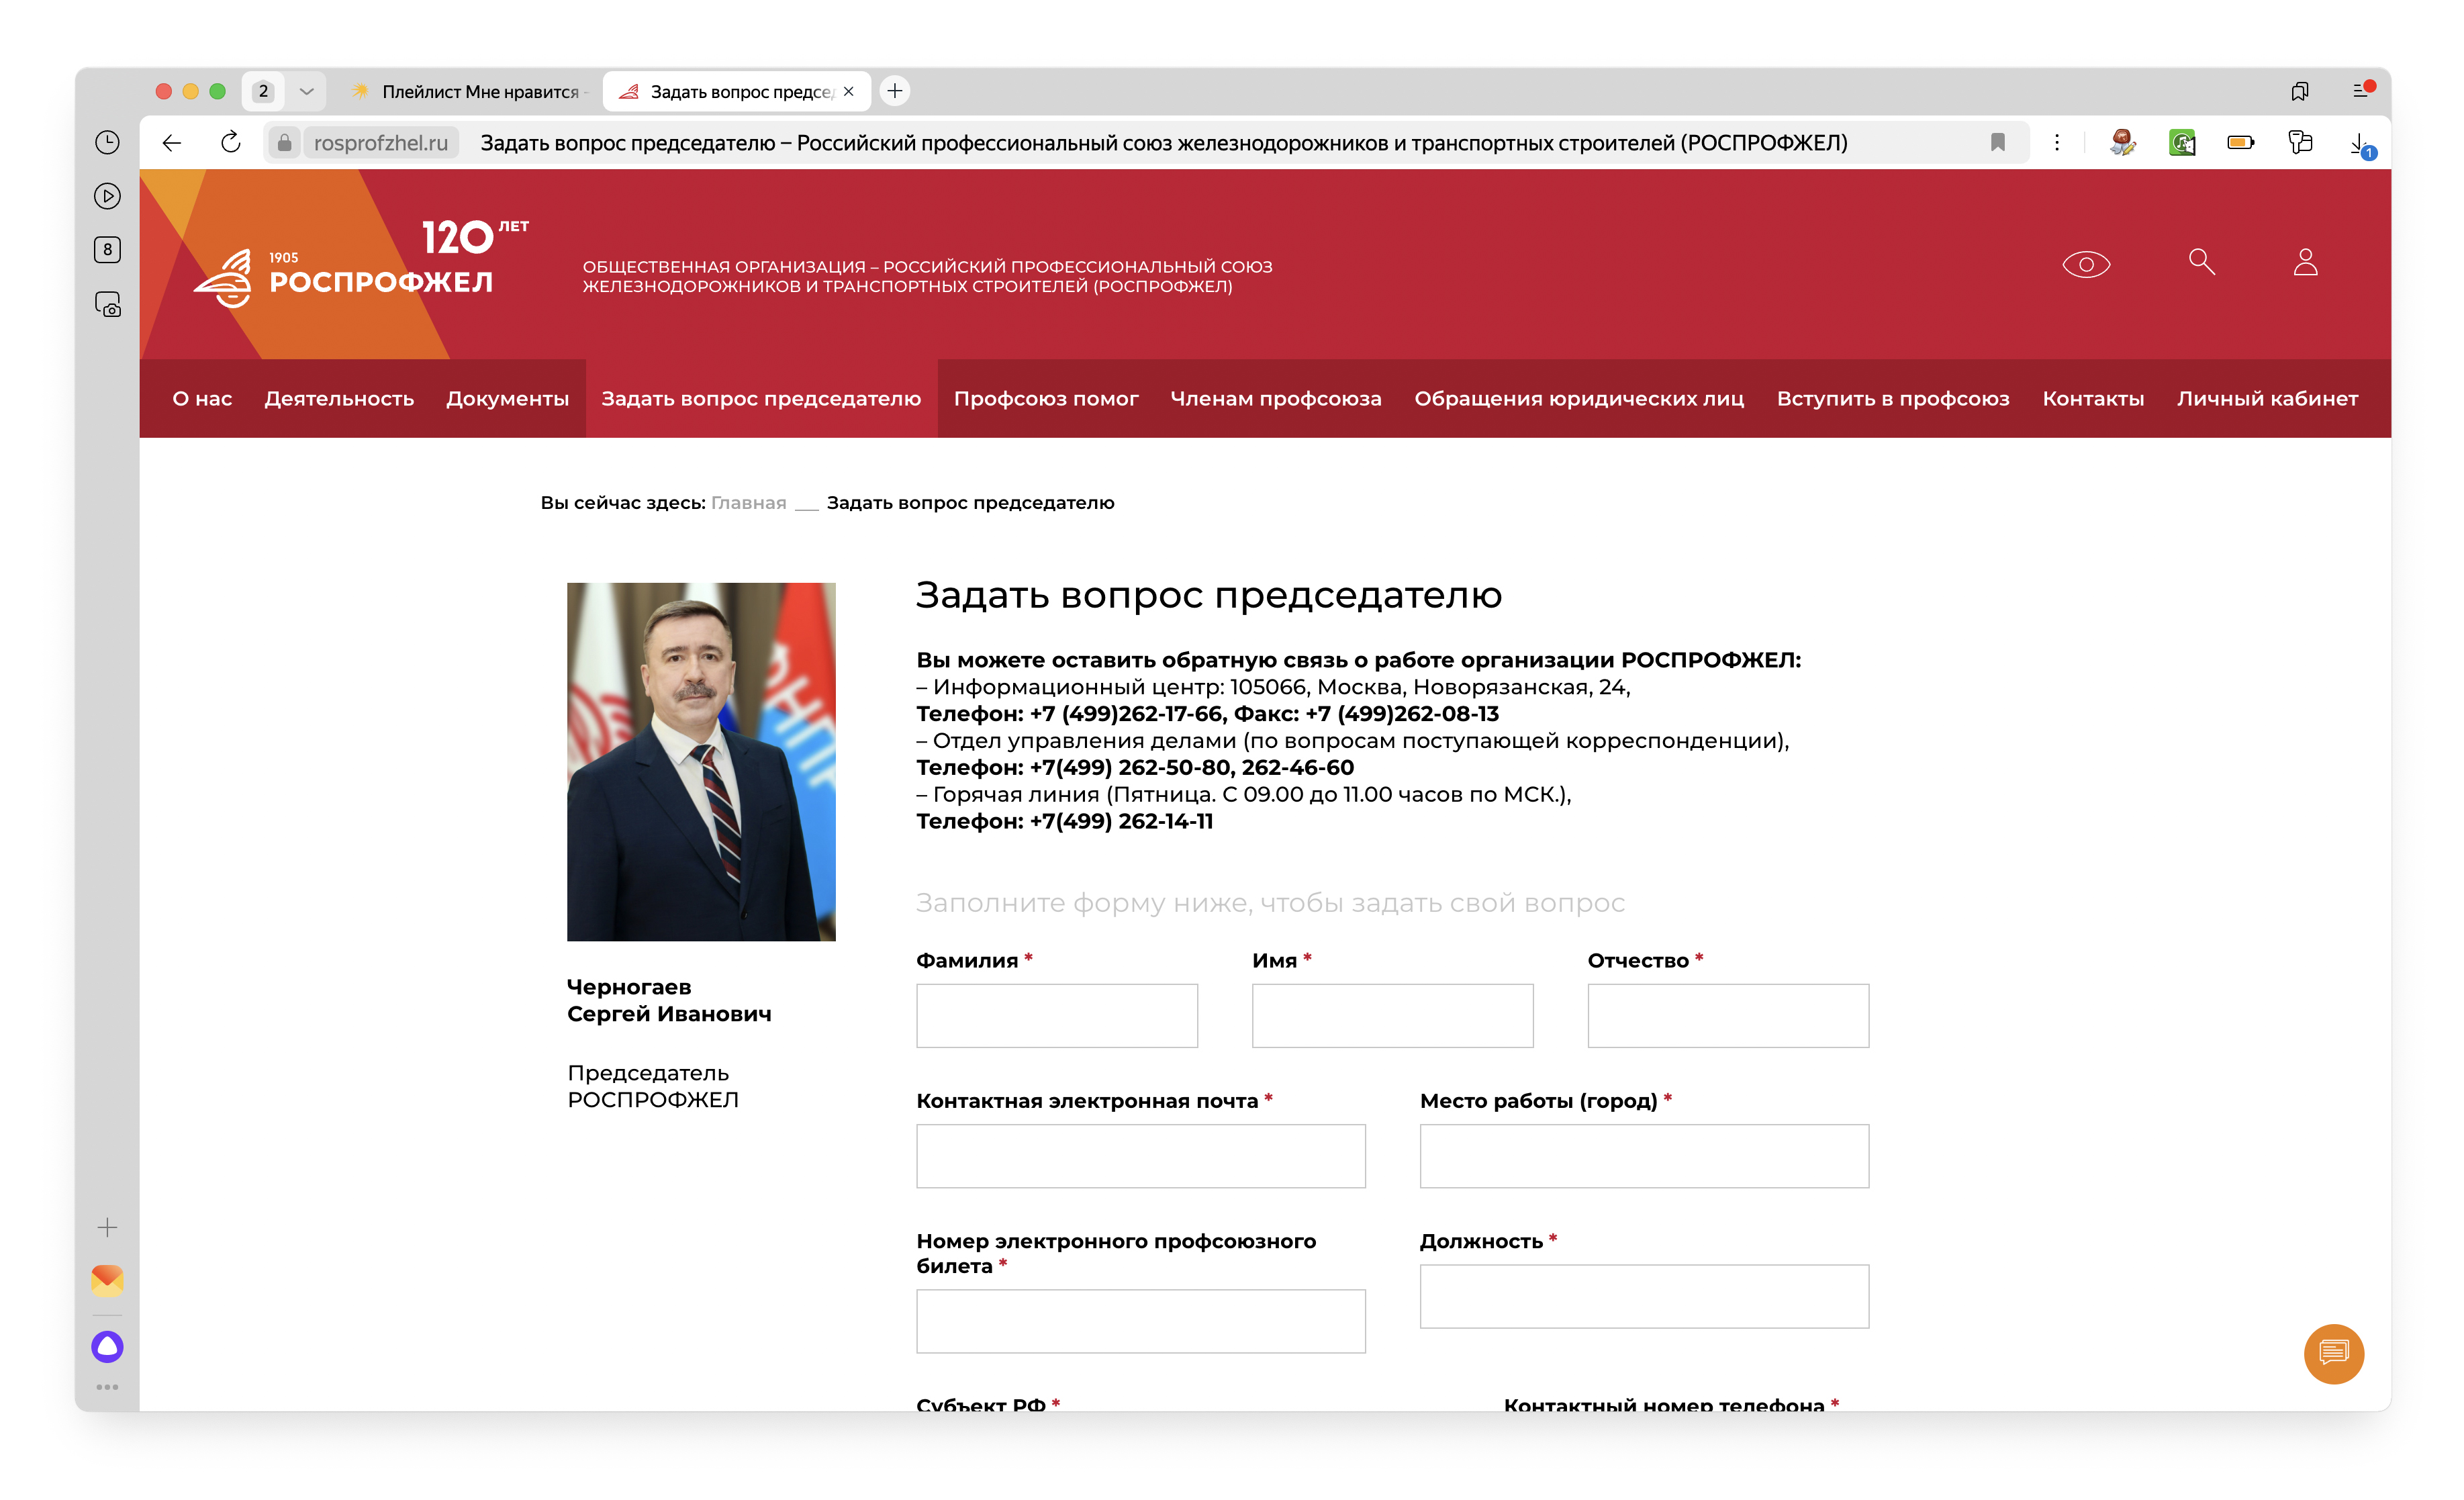Open Обращения юридических лиц menu item
The width and height of the screenshot is (2464, 1500).
click(x=1578, y=398)
